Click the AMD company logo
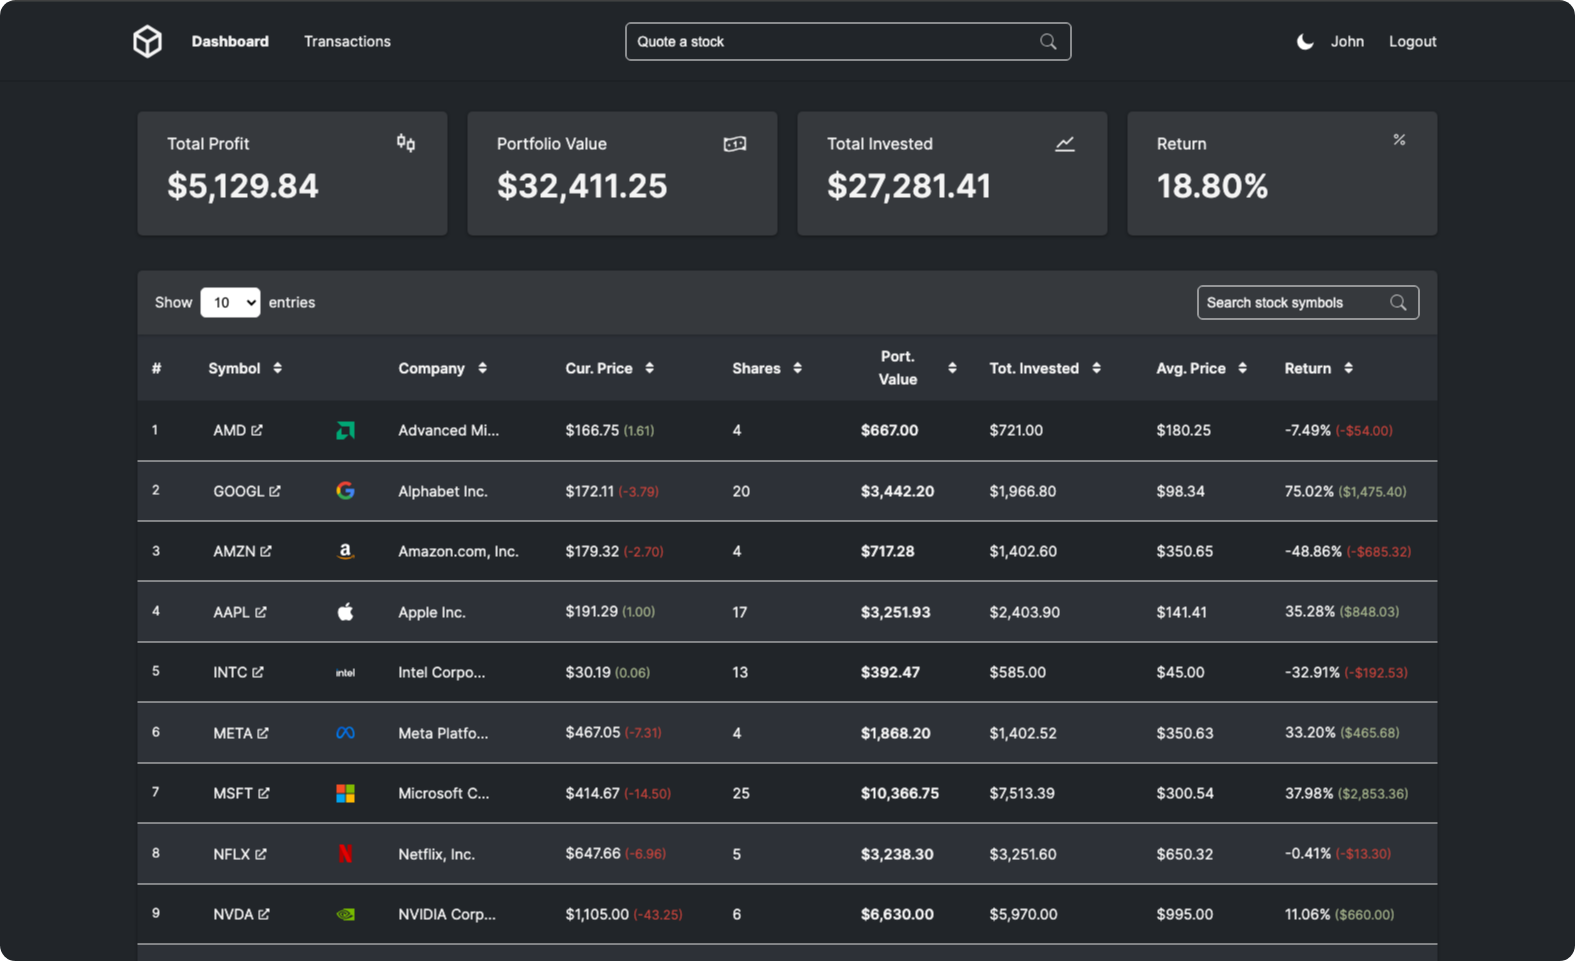This screenshot has height=961, width=1575. [x=345, y=430]
